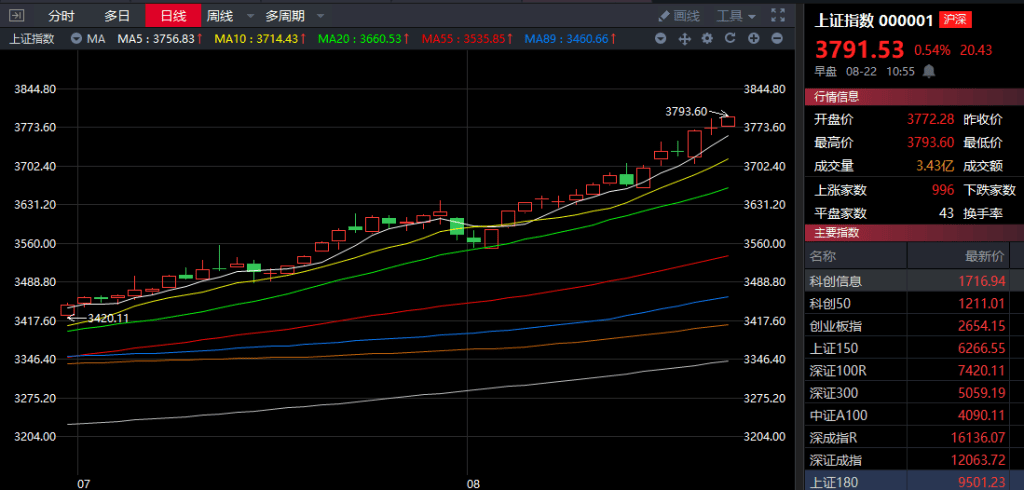Image resolution: width=1024 pixels, height=490 pixels.
Task: Zoom out the chart with minus icon
Action: pos(776,39)
